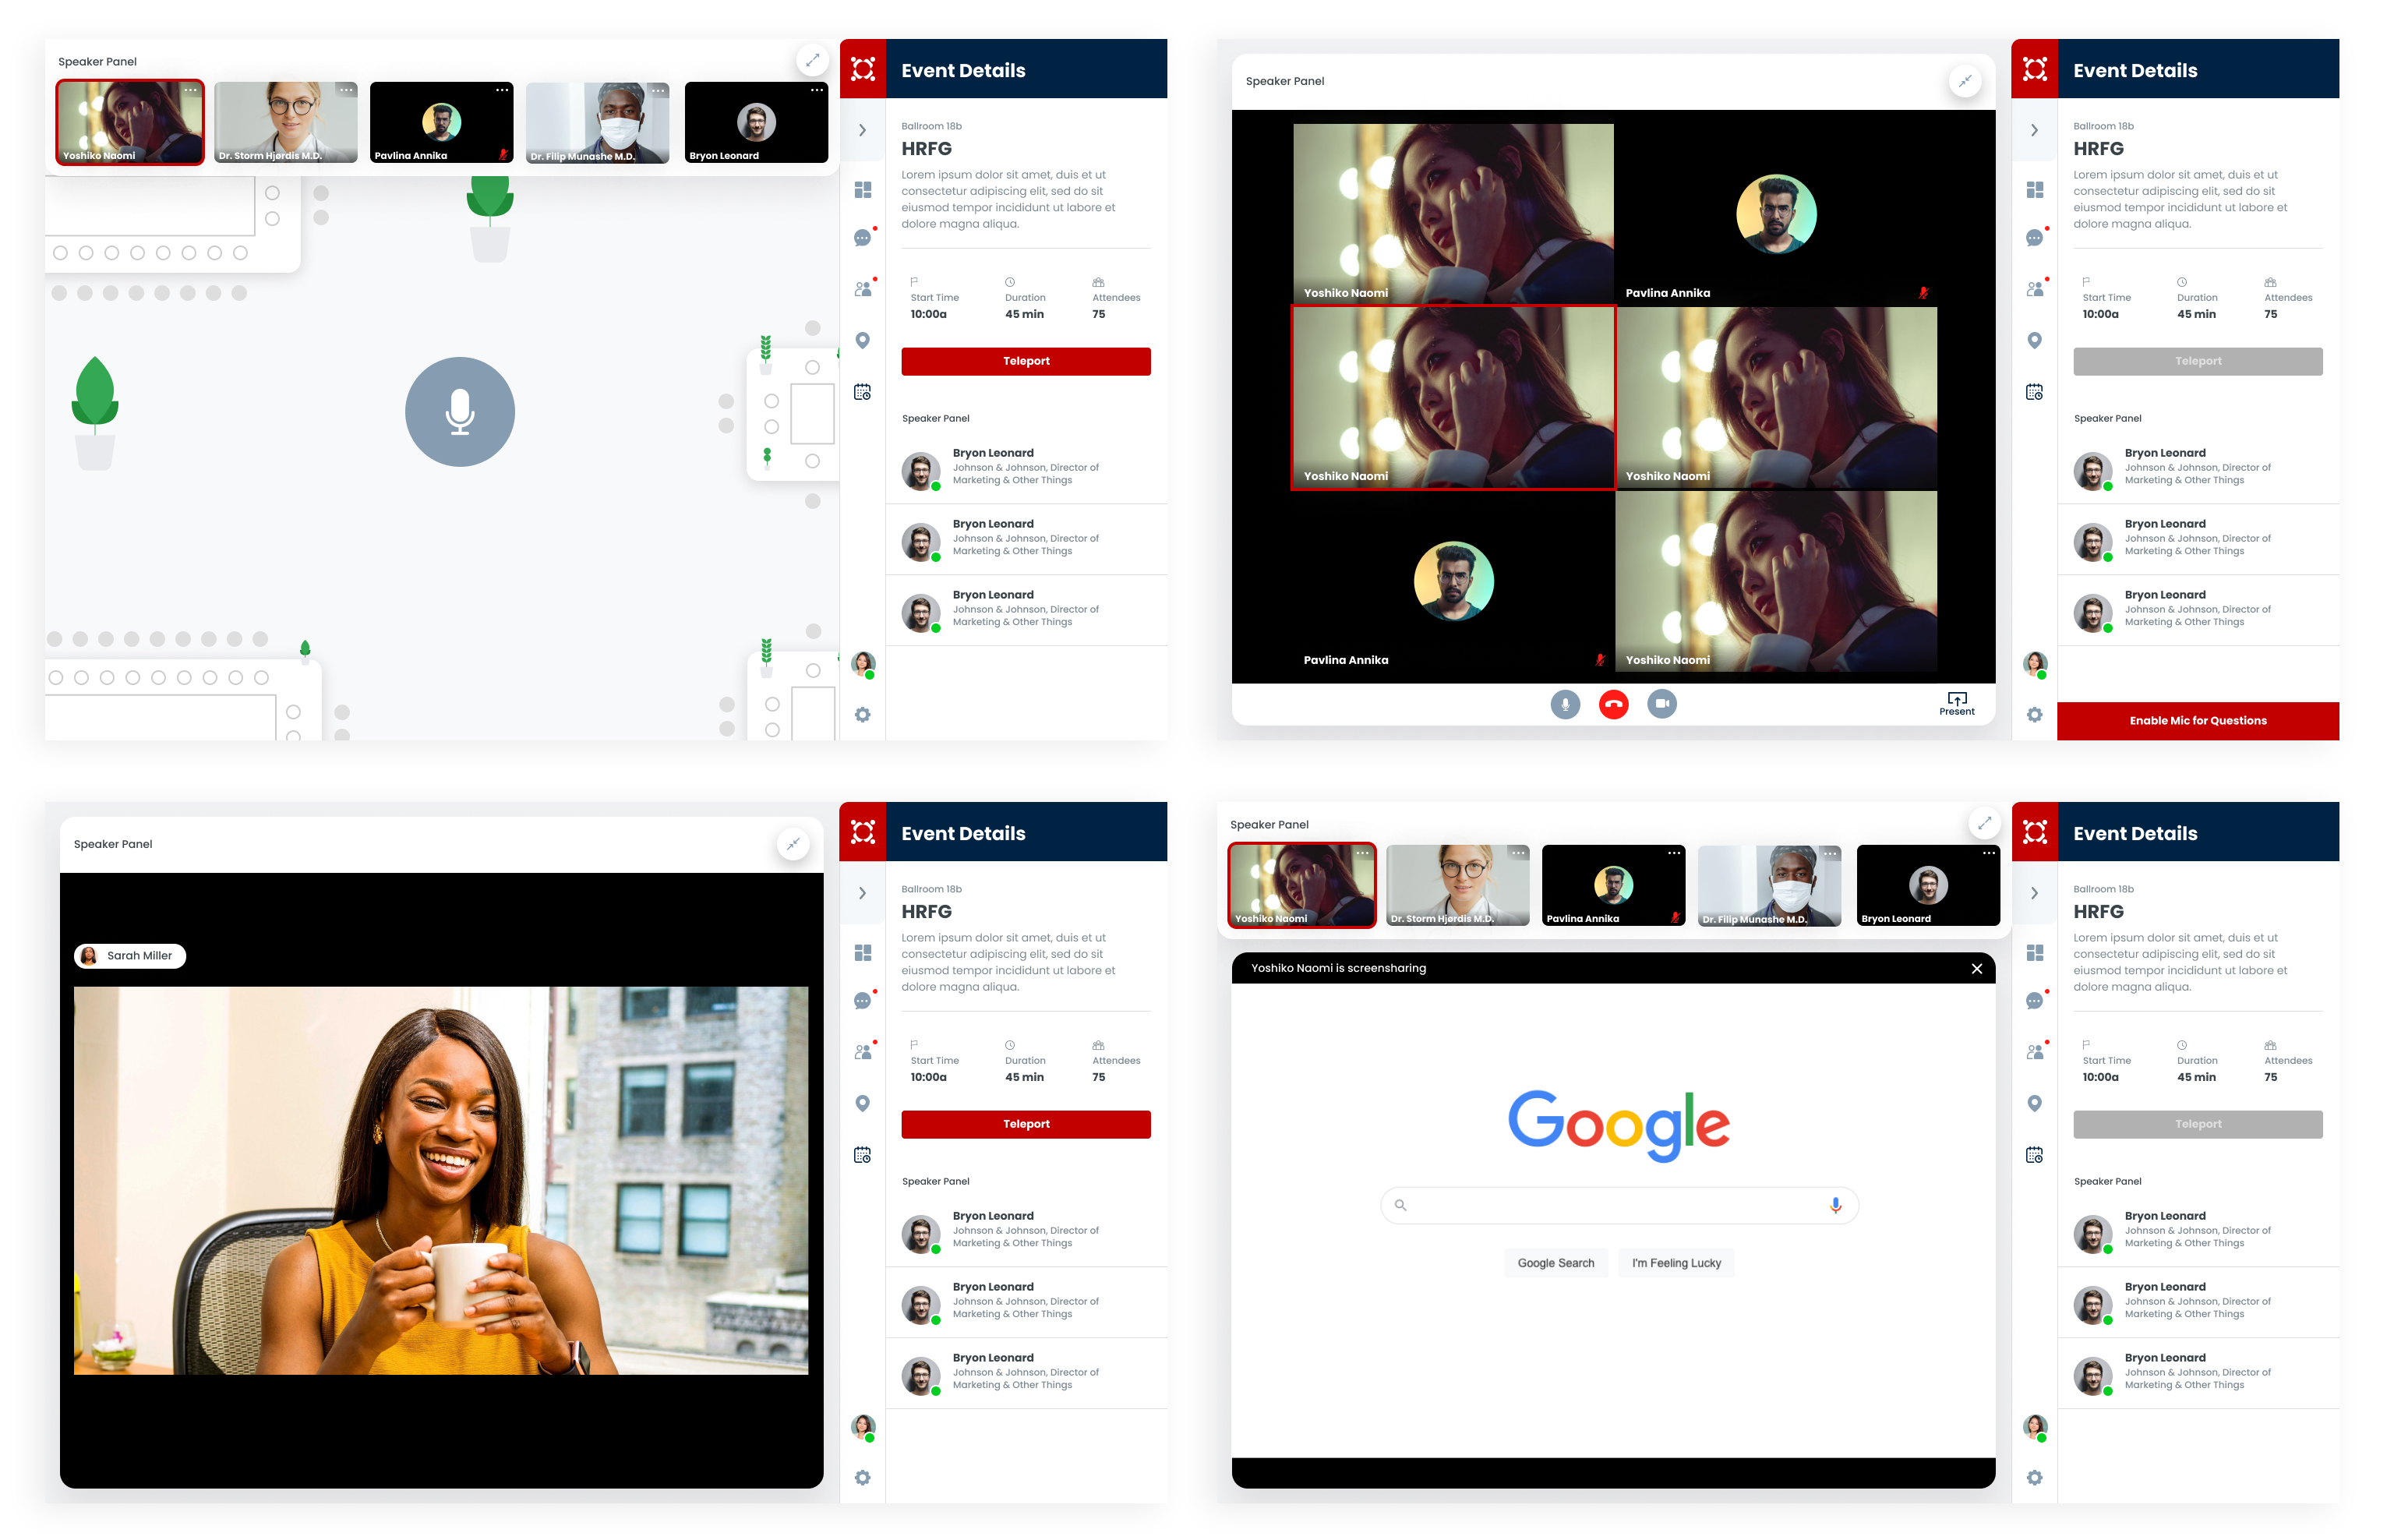This screenshot has height=1540, width=2387.
Task: Click voice search microphone in Google search bar
Action: click(x=1835, y=1205)
